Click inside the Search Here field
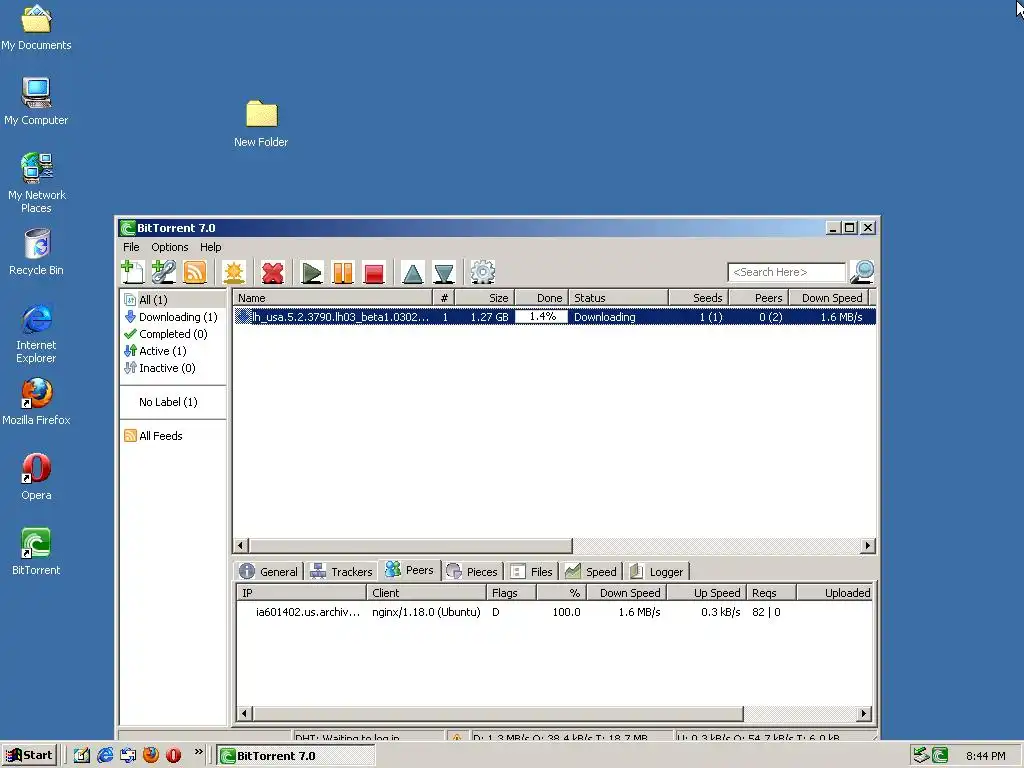 click(786, 272)
